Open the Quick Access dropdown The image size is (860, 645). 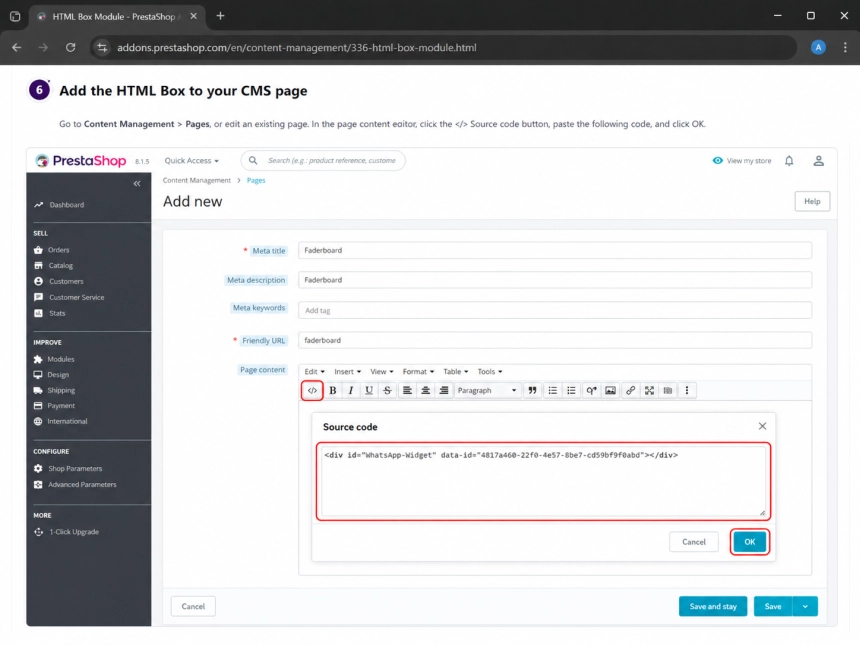191,161
